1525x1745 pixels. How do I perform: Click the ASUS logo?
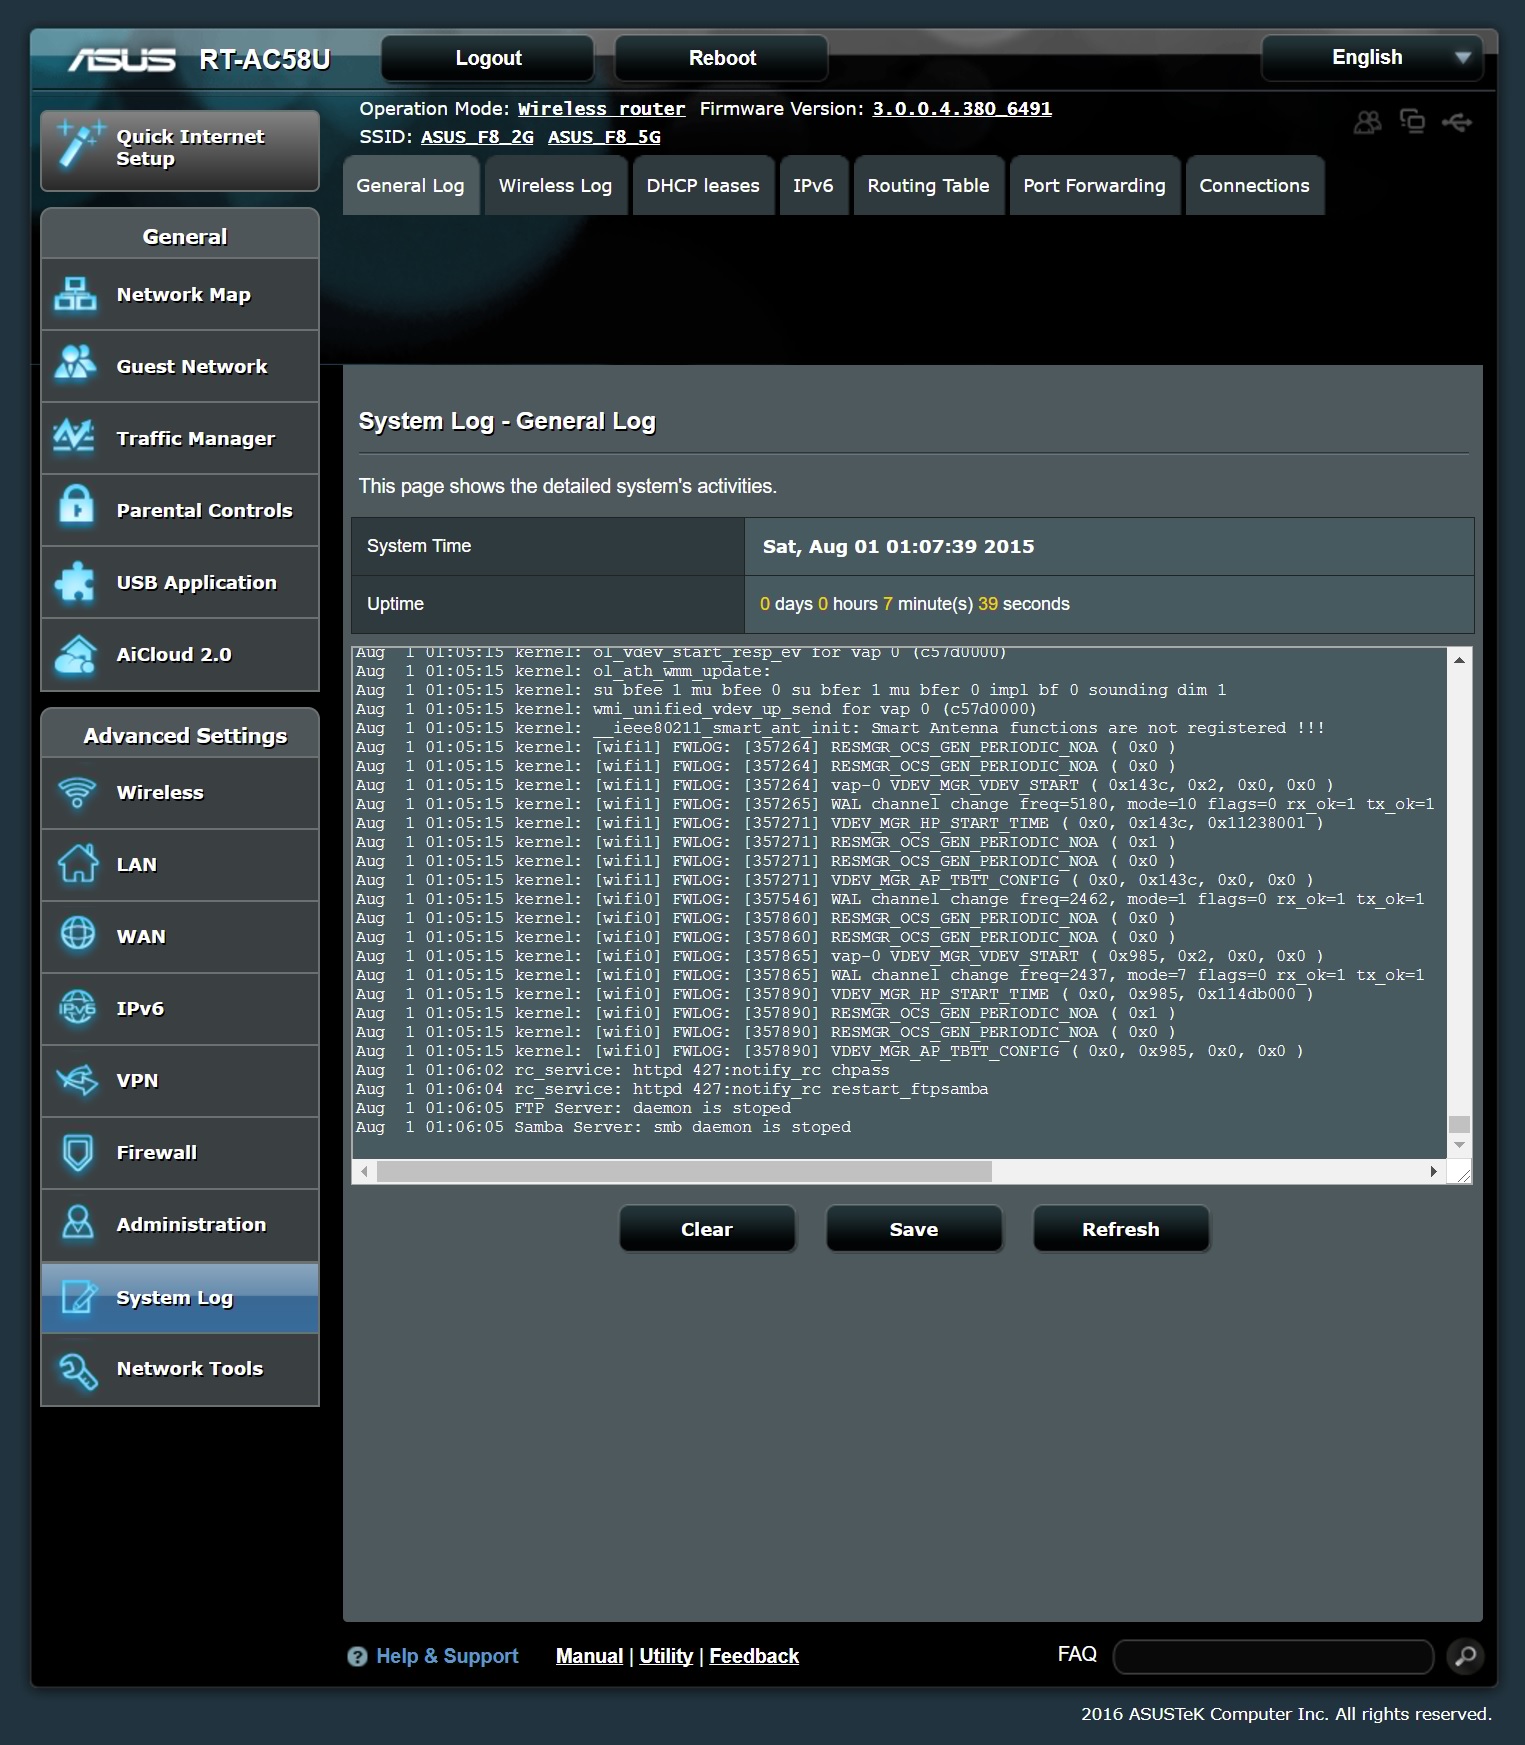coord(122,60)
